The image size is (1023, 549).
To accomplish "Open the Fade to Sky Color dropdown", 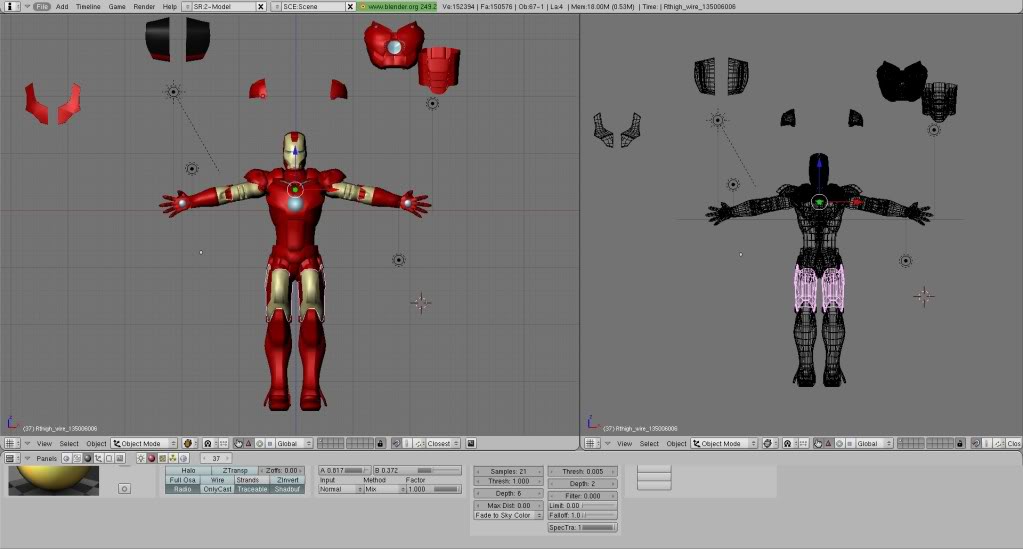I will [x=508, y=515].
